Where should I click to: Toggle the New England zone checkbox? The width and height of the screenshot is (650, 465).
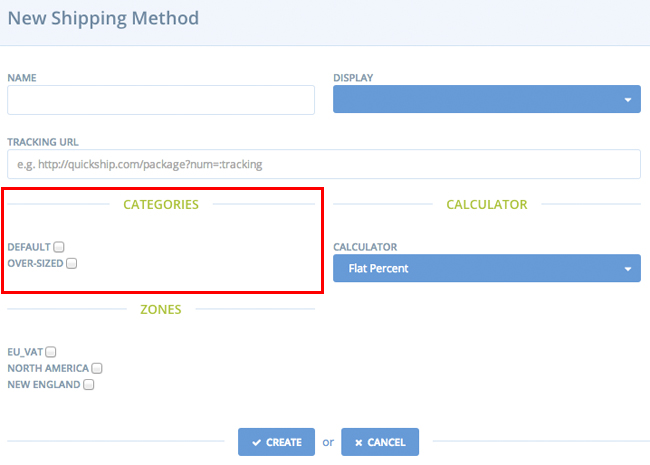tap(88, 385)
